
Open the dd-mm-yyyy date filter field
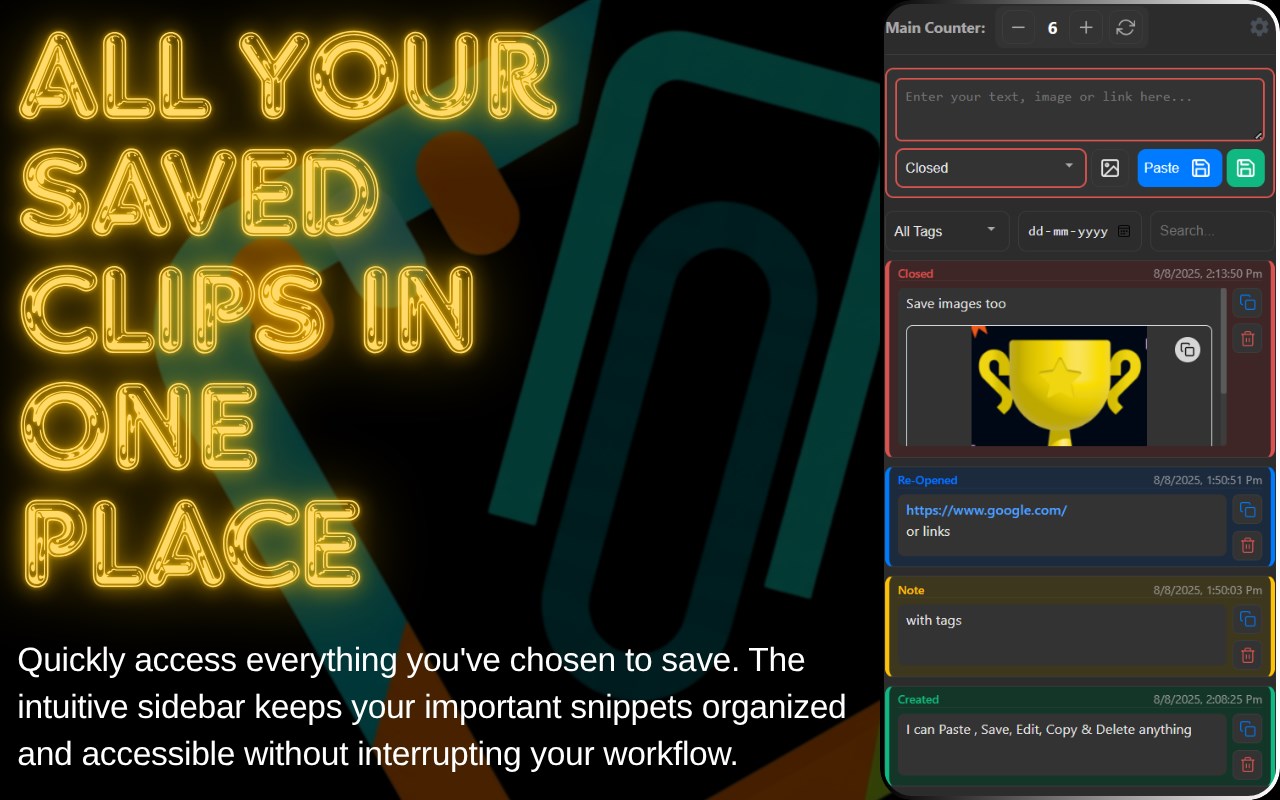pyautogui.click(x=1080, y=231)
